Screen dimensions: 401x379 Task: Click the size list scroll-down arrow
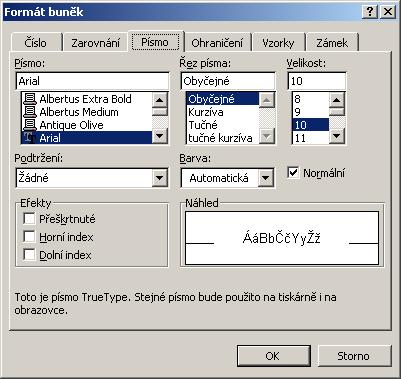(337, 136)
